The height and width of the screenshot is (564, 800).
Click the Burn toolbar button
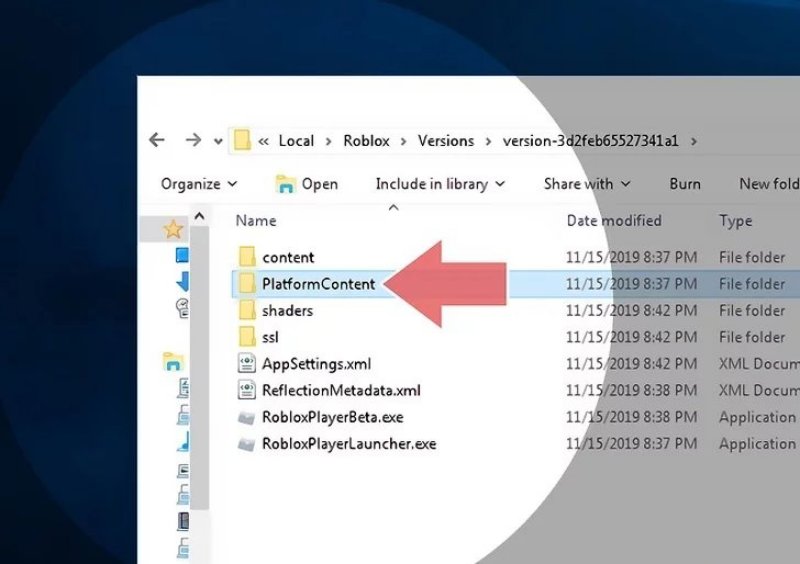pyautogui.click(x=685, y=184)
